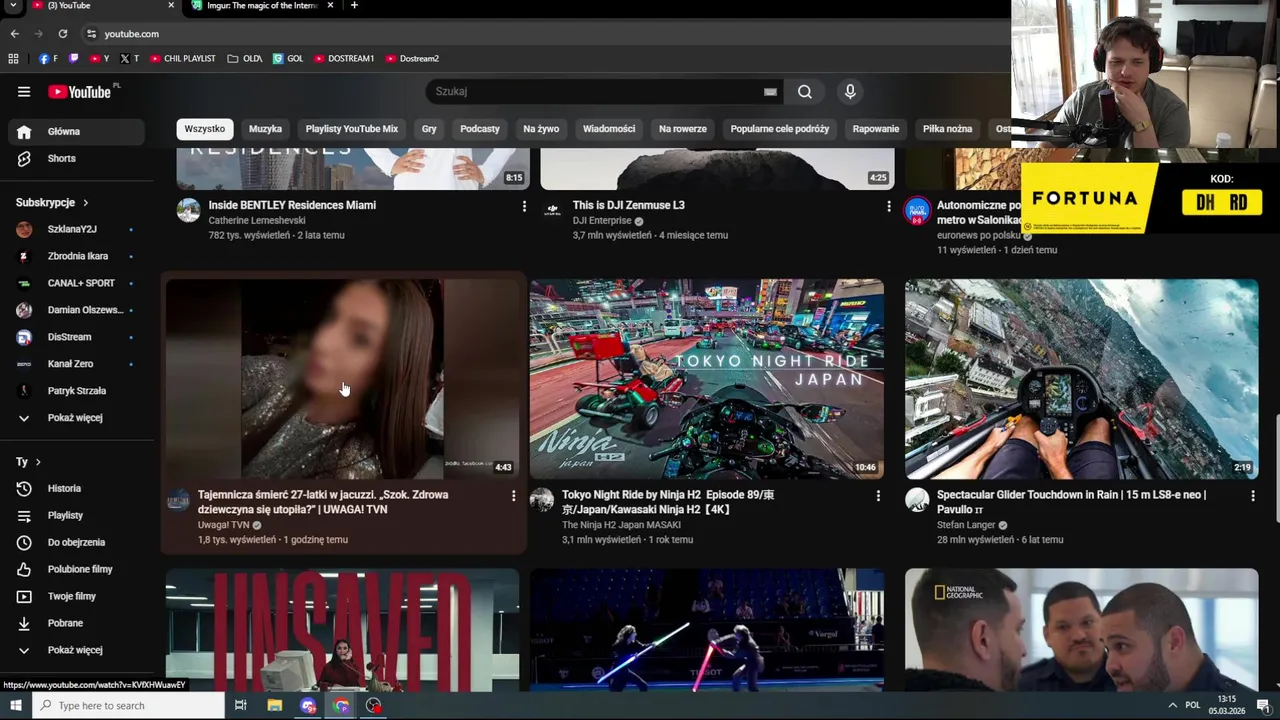The height and width of the screenshot is (720, 1280).
Task: Expand Pokaż więcej under subscriptions
Action: click(76, 418)
